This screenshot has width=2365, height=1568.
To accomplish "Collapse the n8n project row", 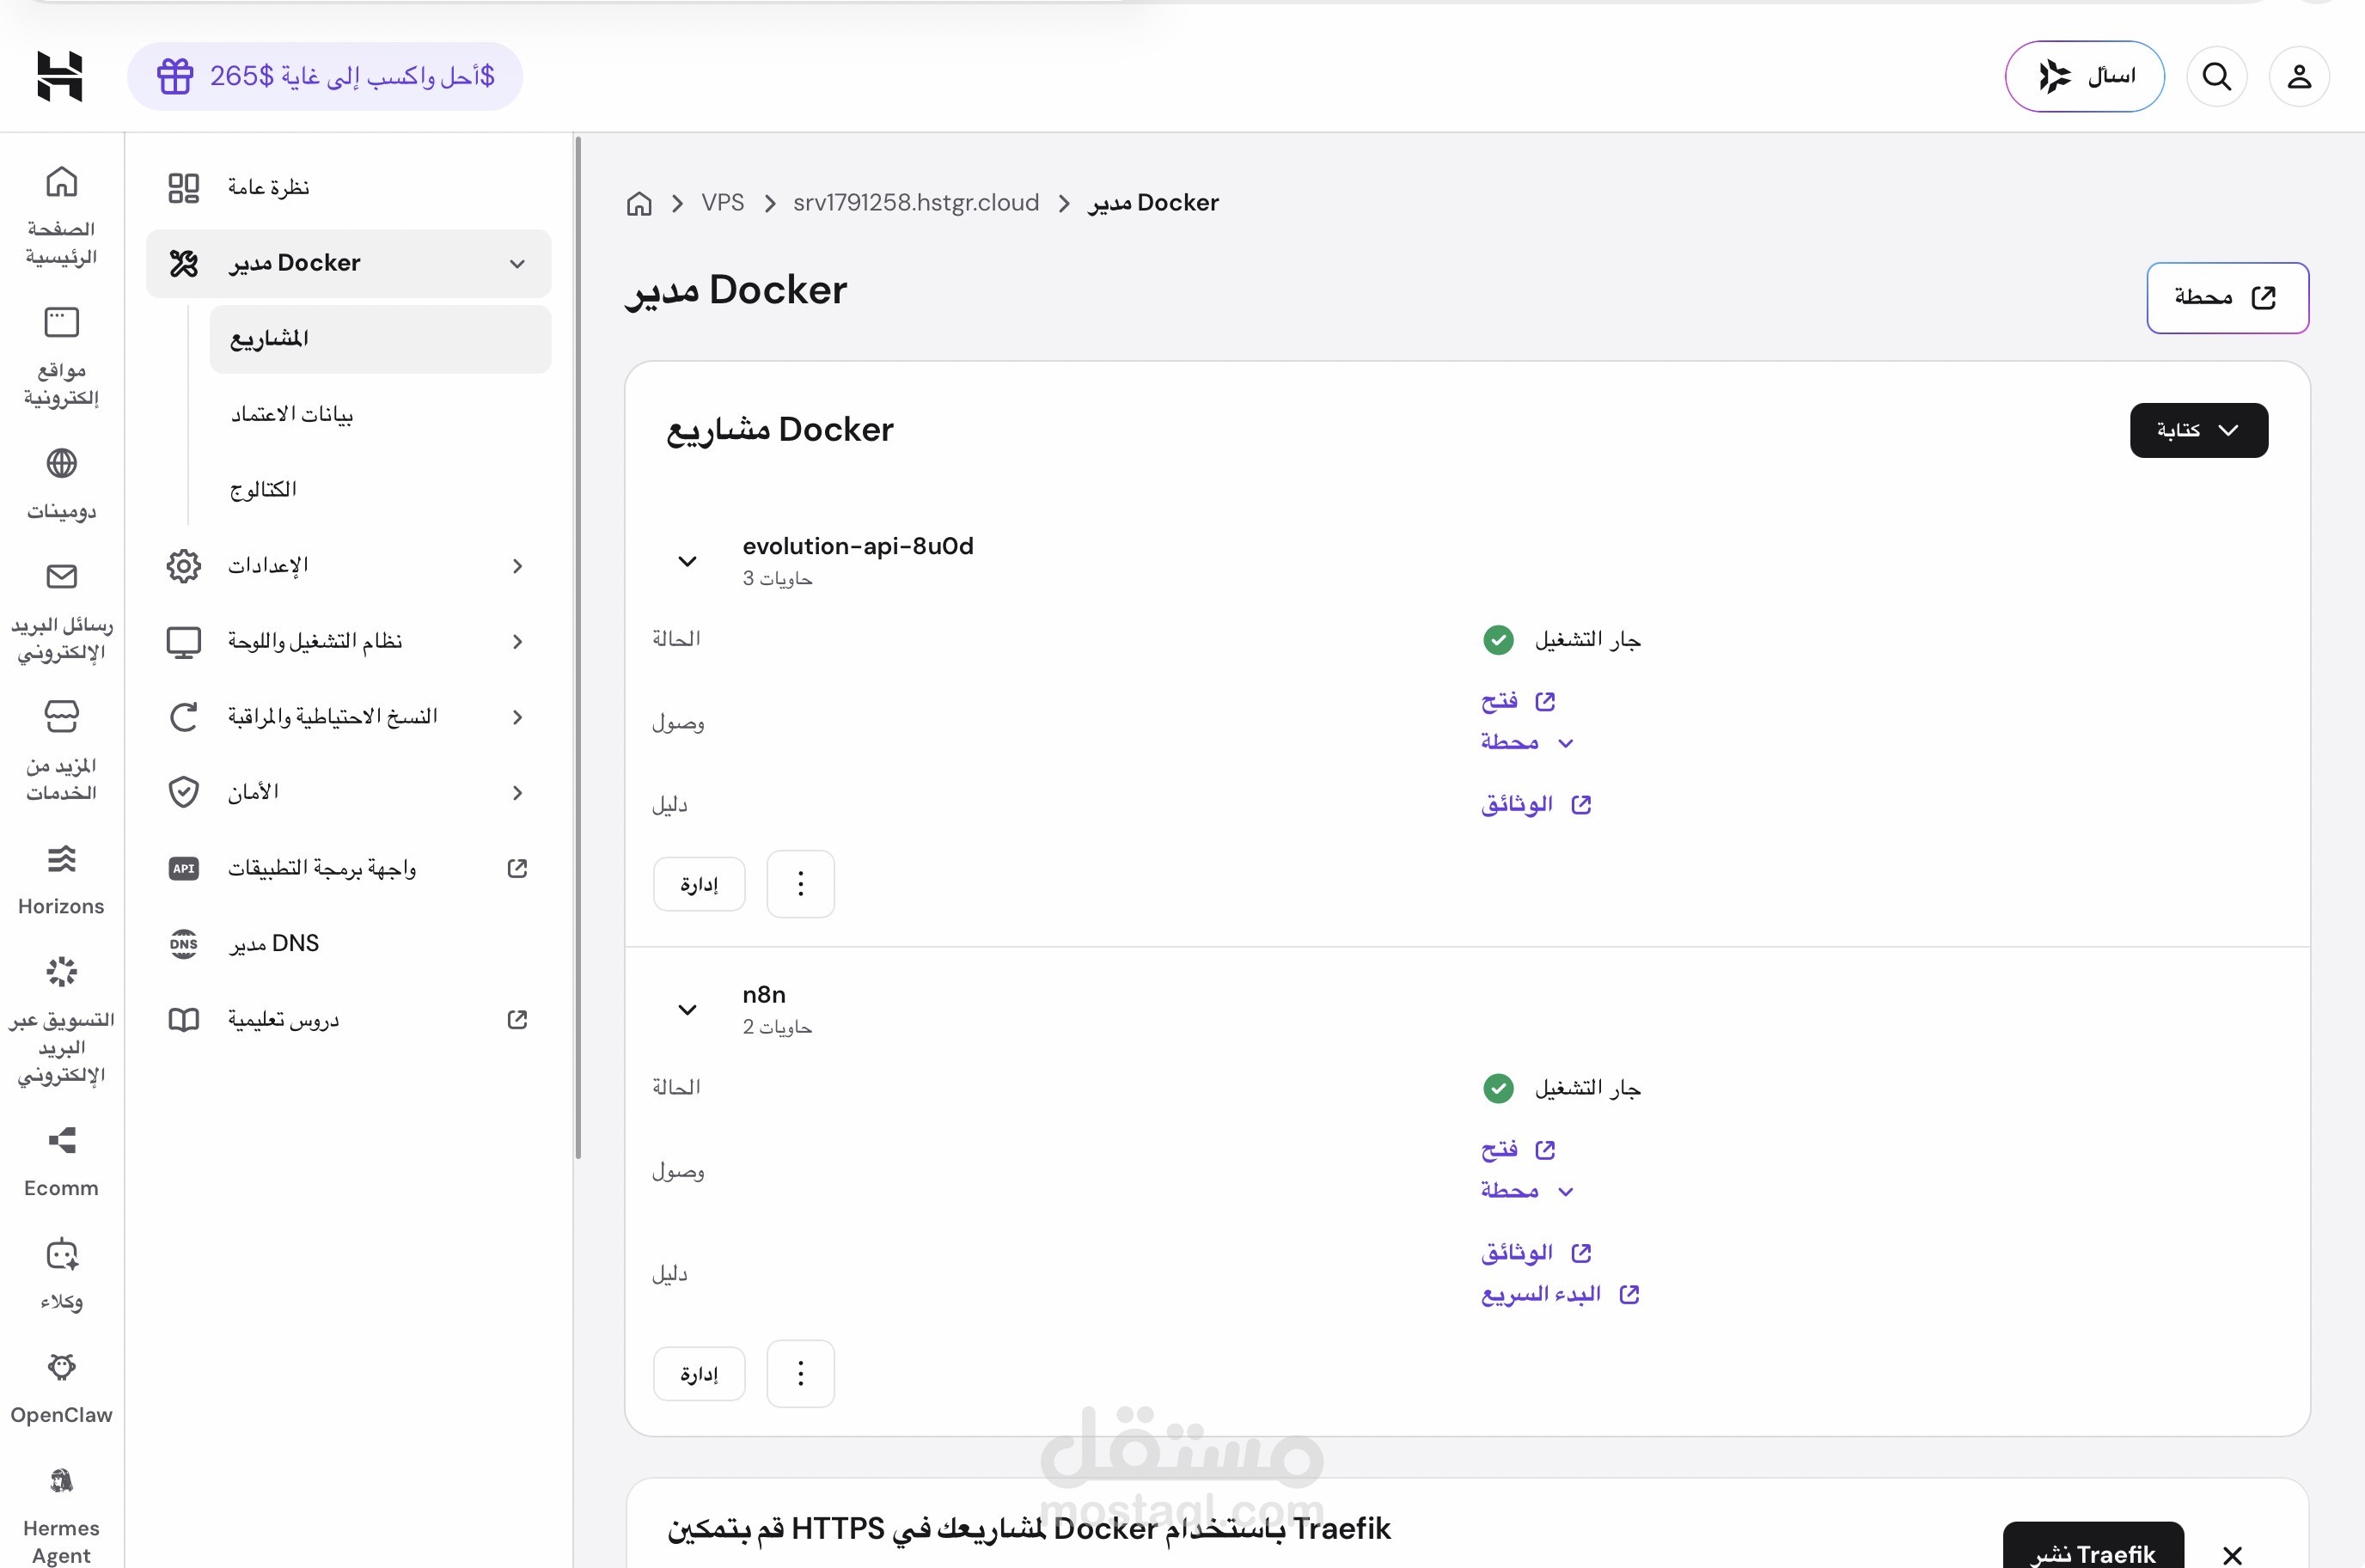I will point(687,1009).
